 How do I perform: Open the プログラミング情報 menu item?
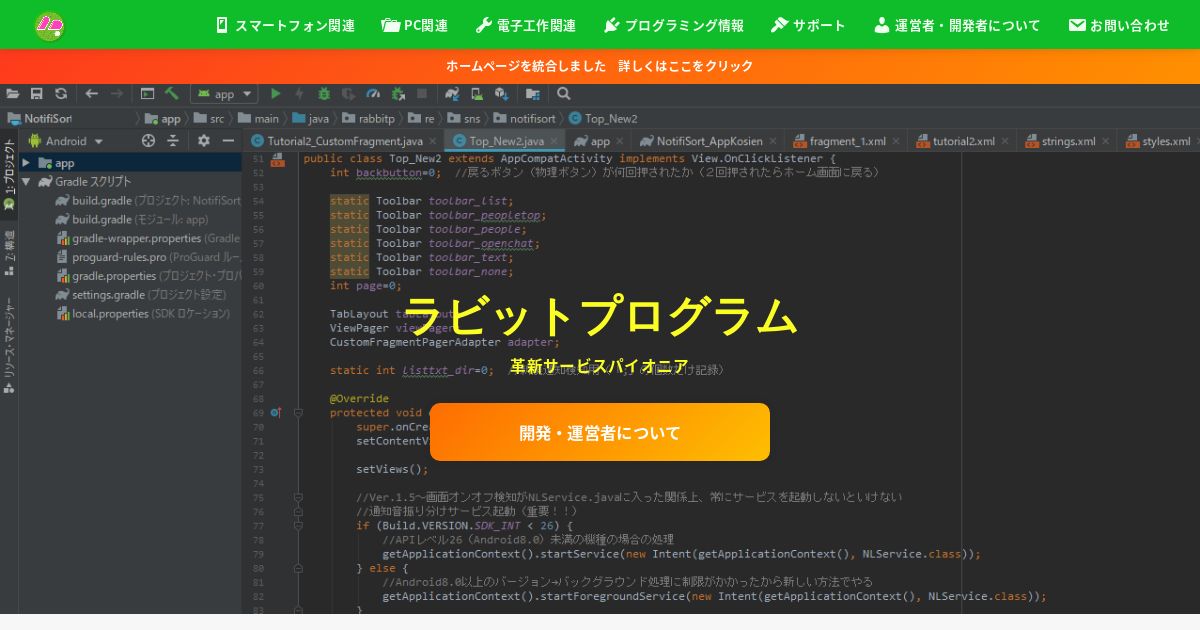[x=673, y=25]
